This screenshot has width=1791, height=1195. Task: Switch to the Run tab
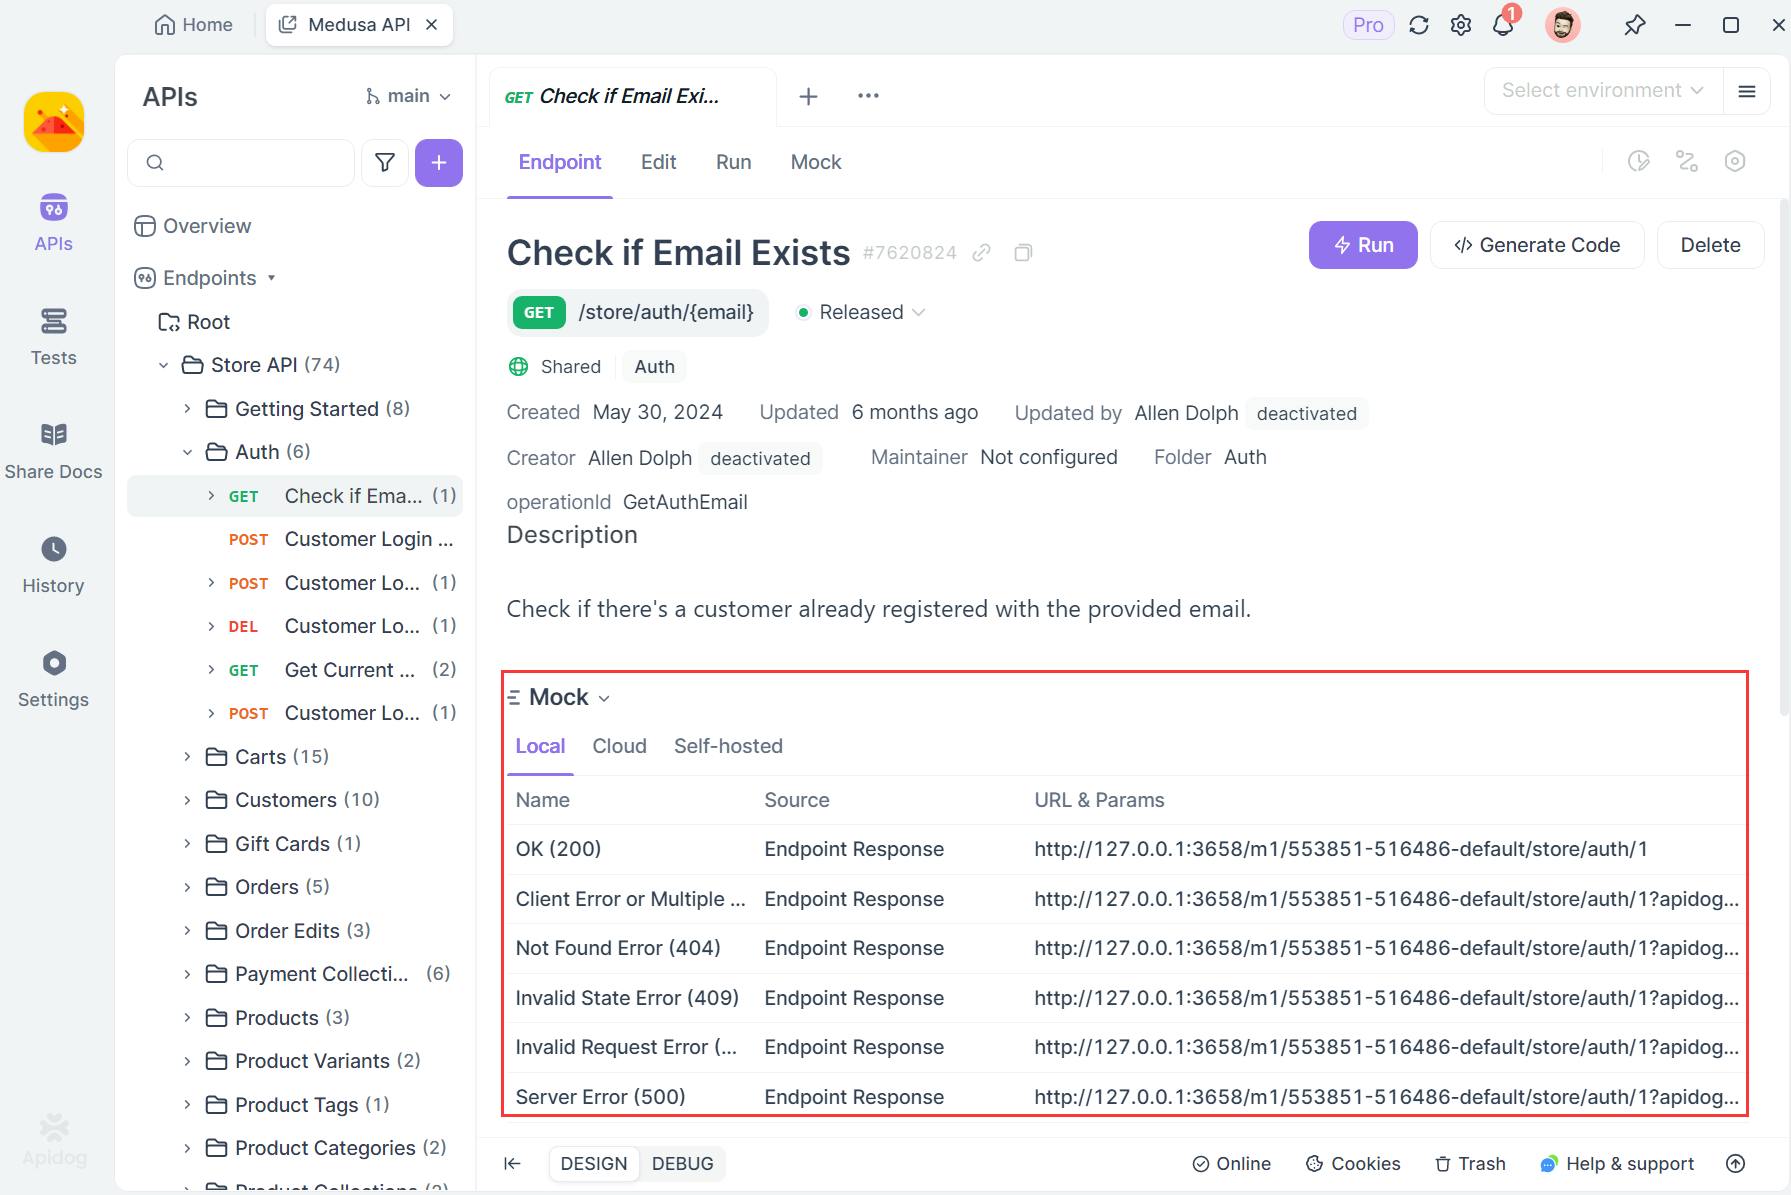[x=734, y=162]
